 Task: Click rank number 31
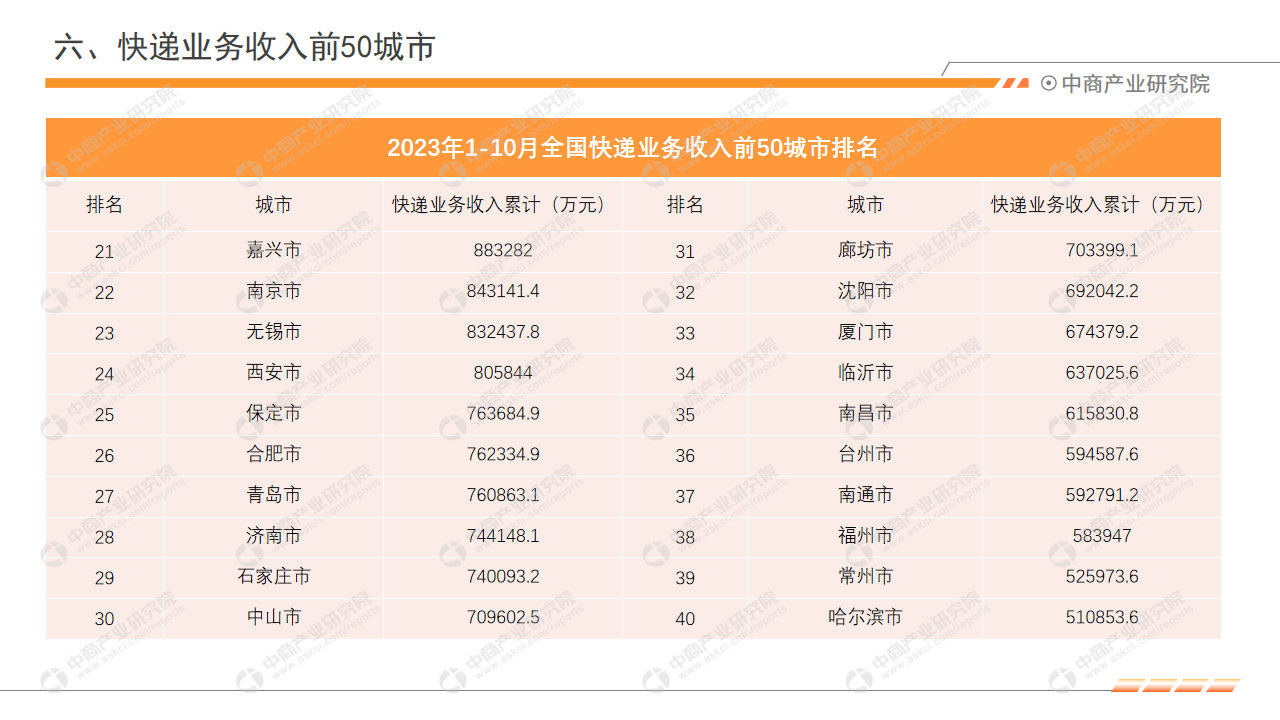point(685,252)
